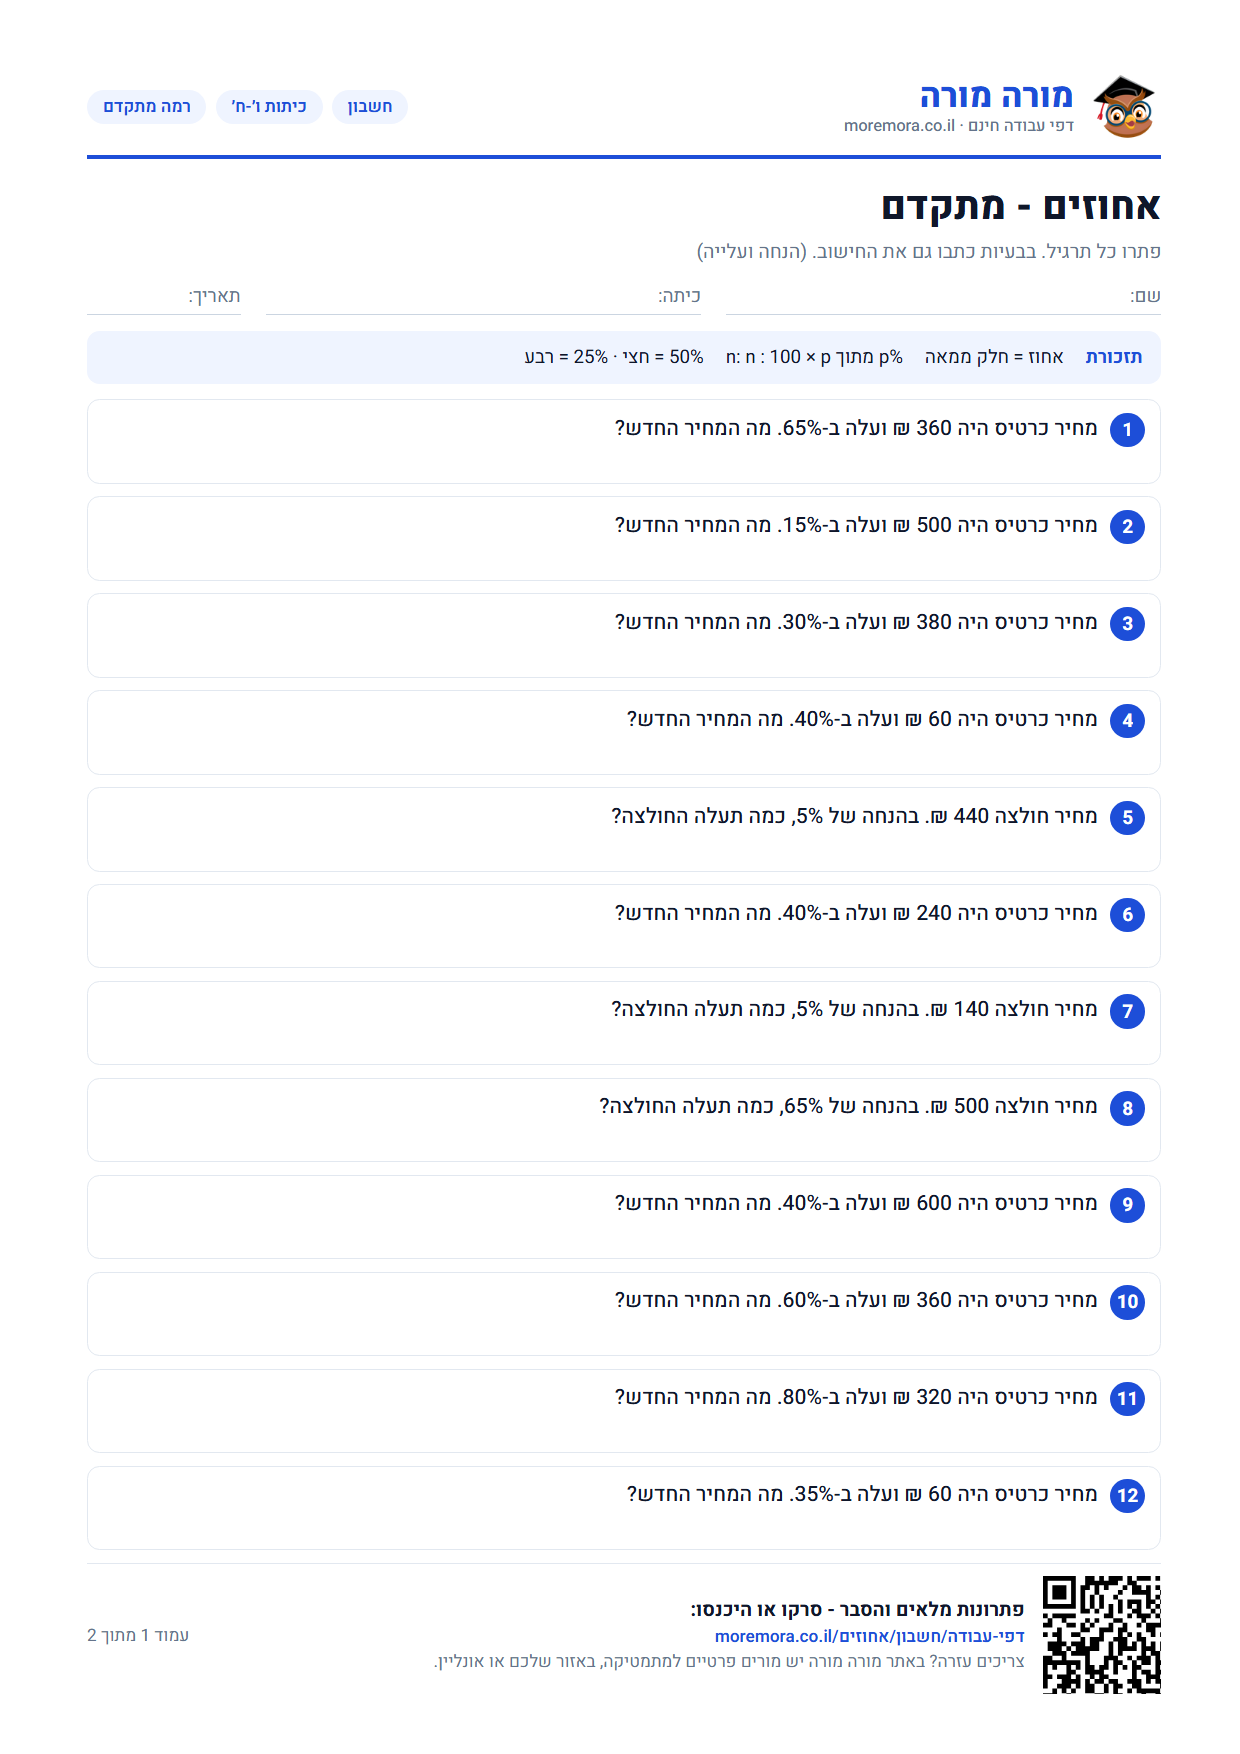Click the number 10 question badge
The width and height of the screenshot is (1240, 1754).
(1127, 1302)
